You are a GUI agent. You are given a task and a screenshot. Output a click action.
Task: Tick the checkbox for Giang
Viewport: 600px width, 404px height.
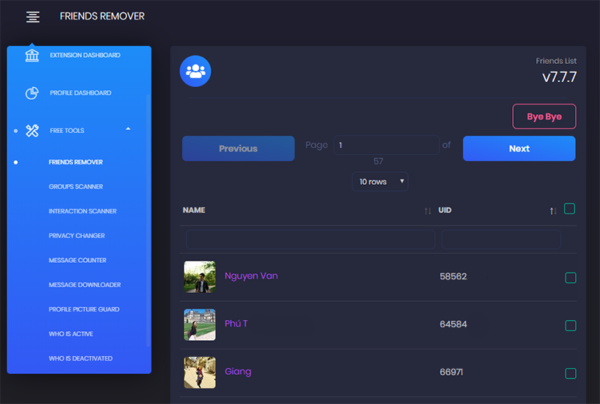[570, 373]
